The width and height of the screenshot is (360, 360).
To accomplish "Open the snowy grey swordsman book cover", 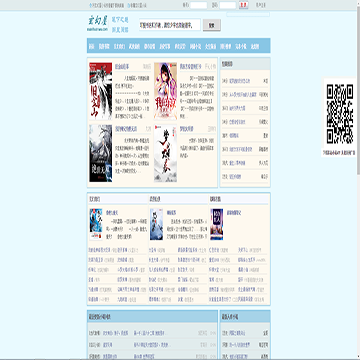I will tap(101, 153).
